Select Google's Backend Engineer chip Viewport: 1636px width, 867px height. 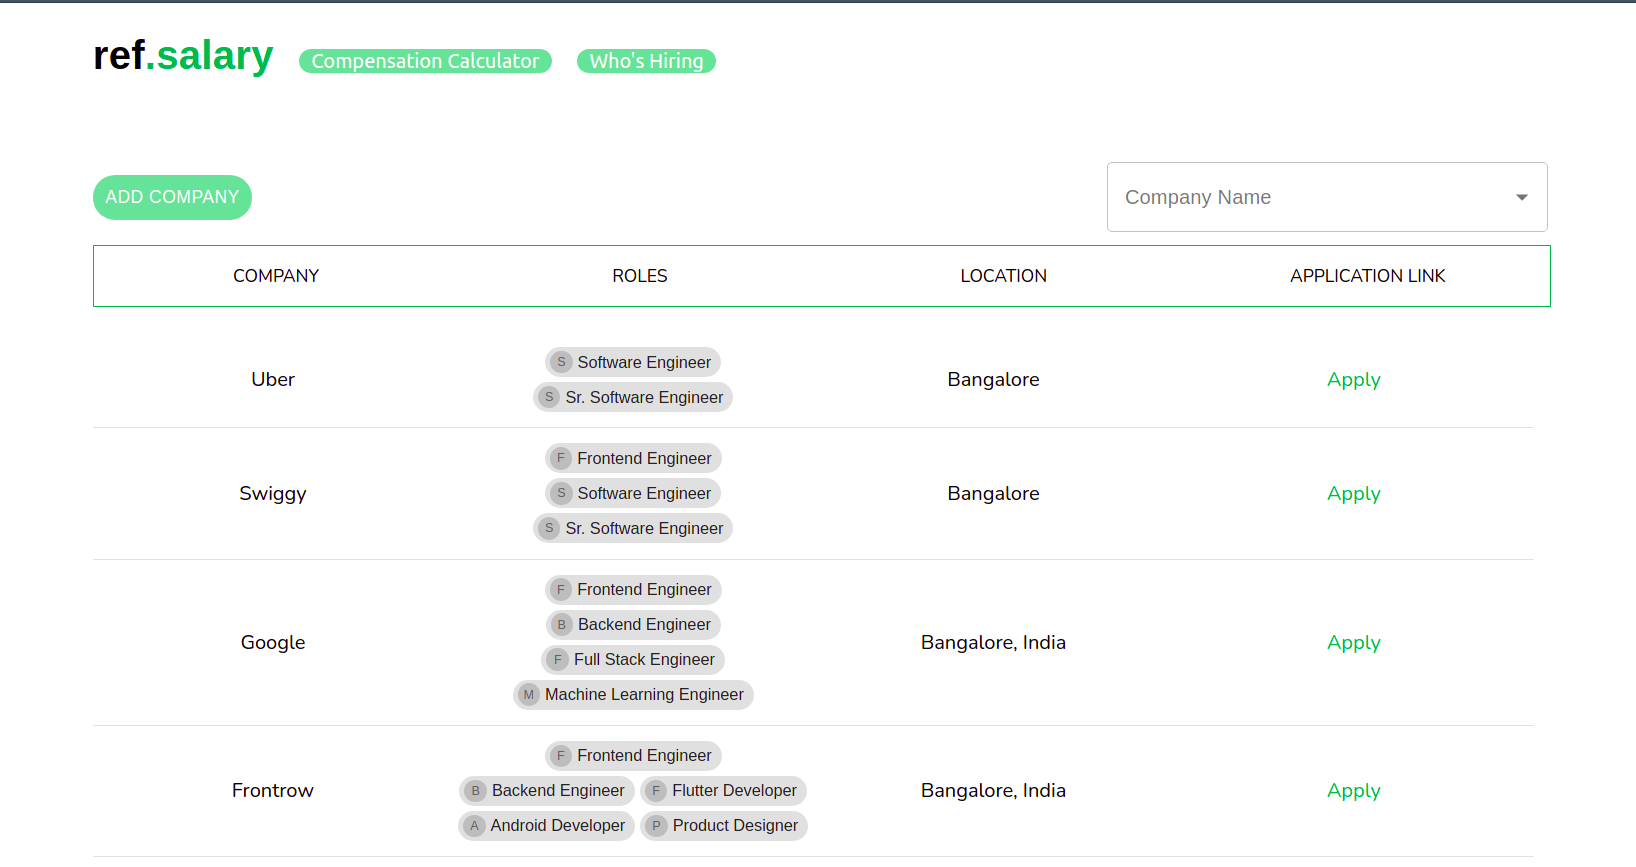pyautogui.click(x=633, y=624)
